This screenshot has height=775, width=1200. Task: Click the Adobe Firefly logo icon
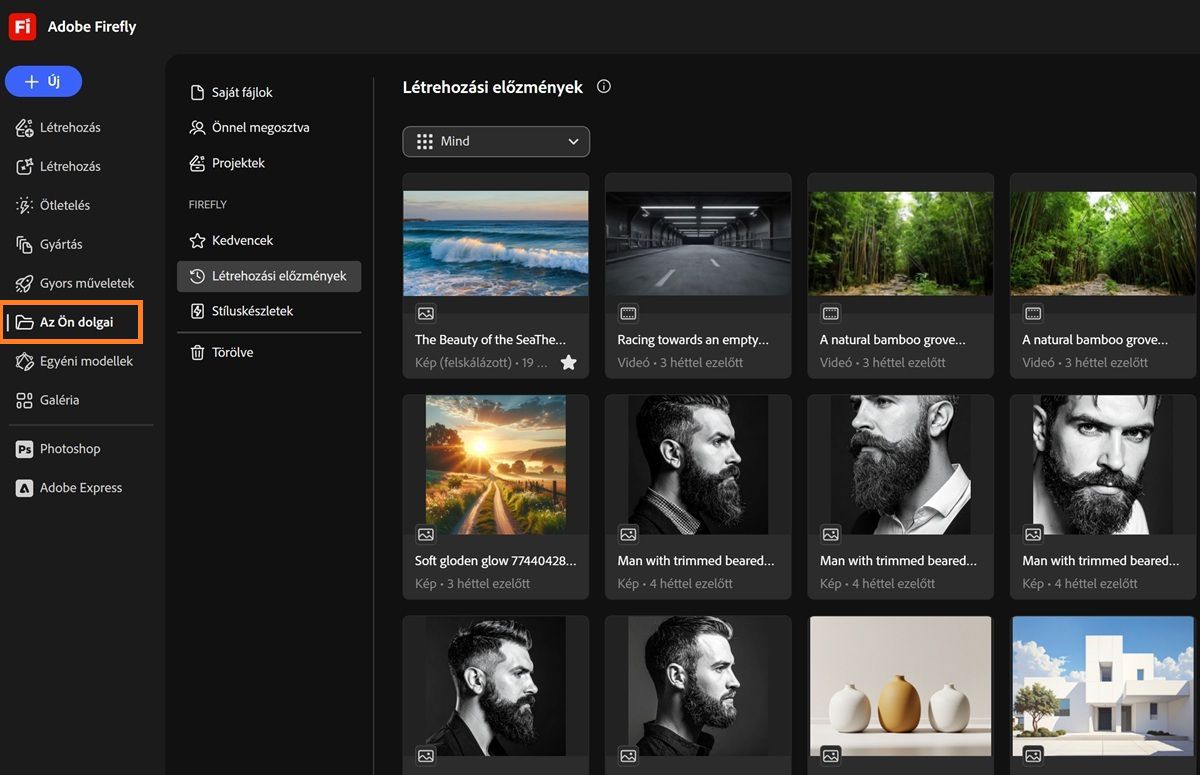23,27
